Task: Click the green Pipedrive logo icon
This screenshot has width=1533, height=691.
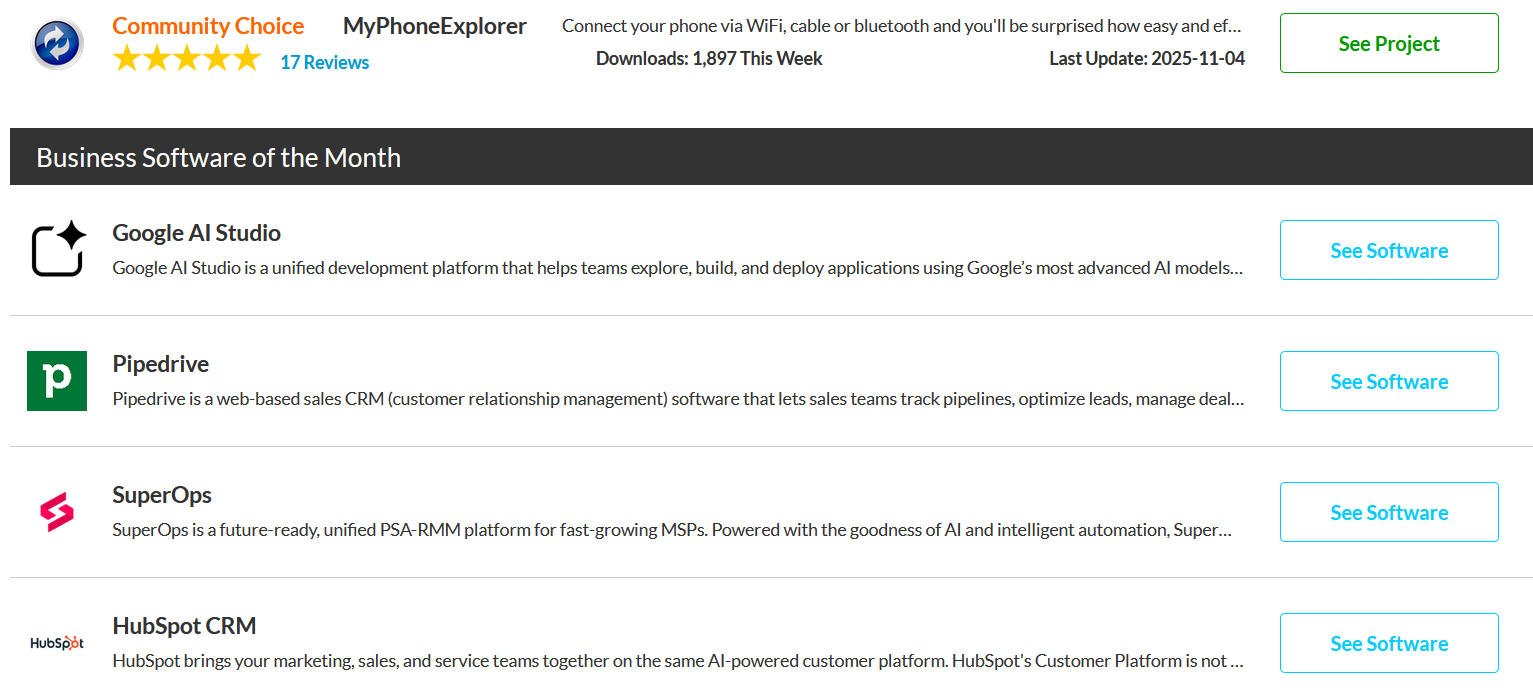Action: pyautogui.click(x=57, y=381)
